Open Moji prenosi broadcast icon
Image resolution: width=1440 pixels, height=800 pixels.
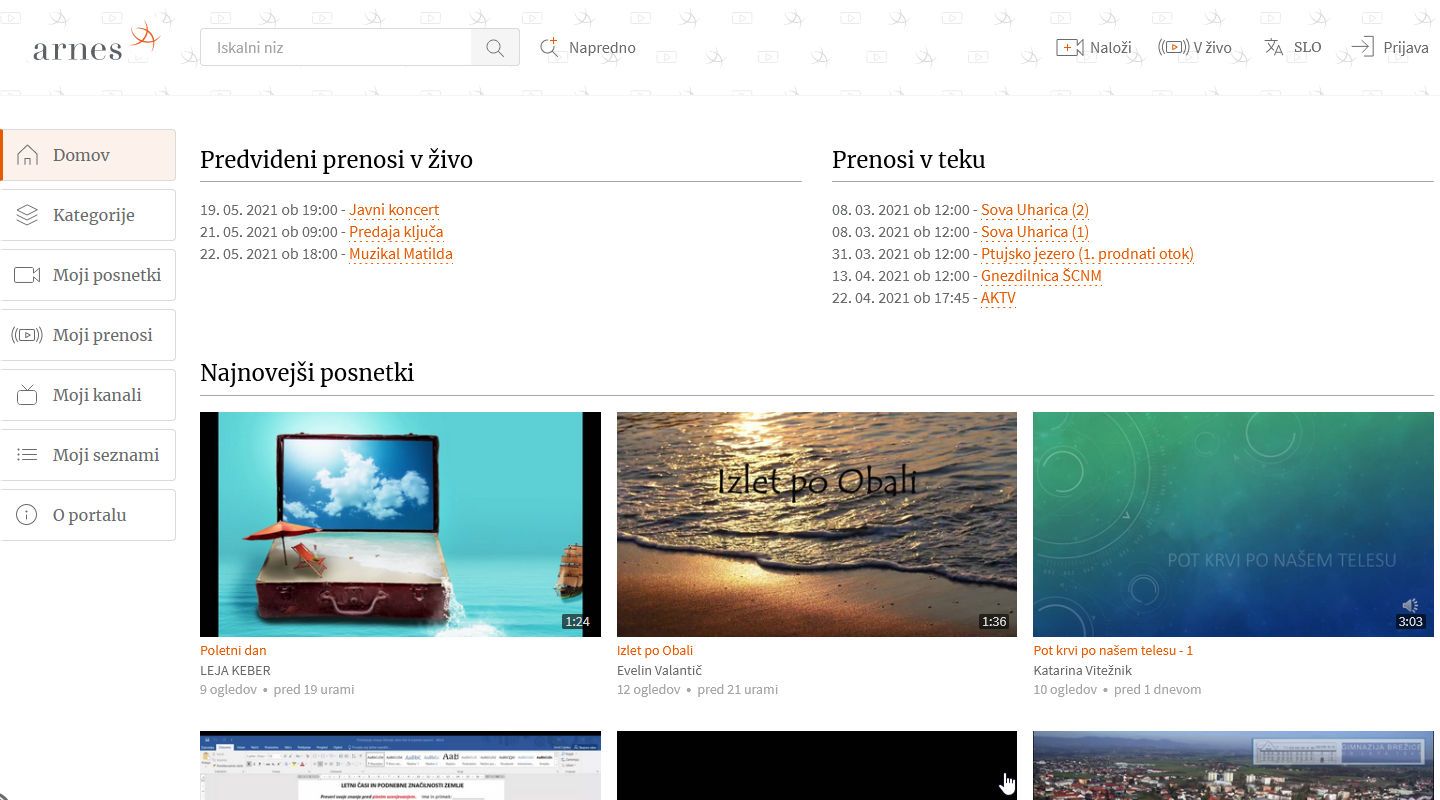27,334
